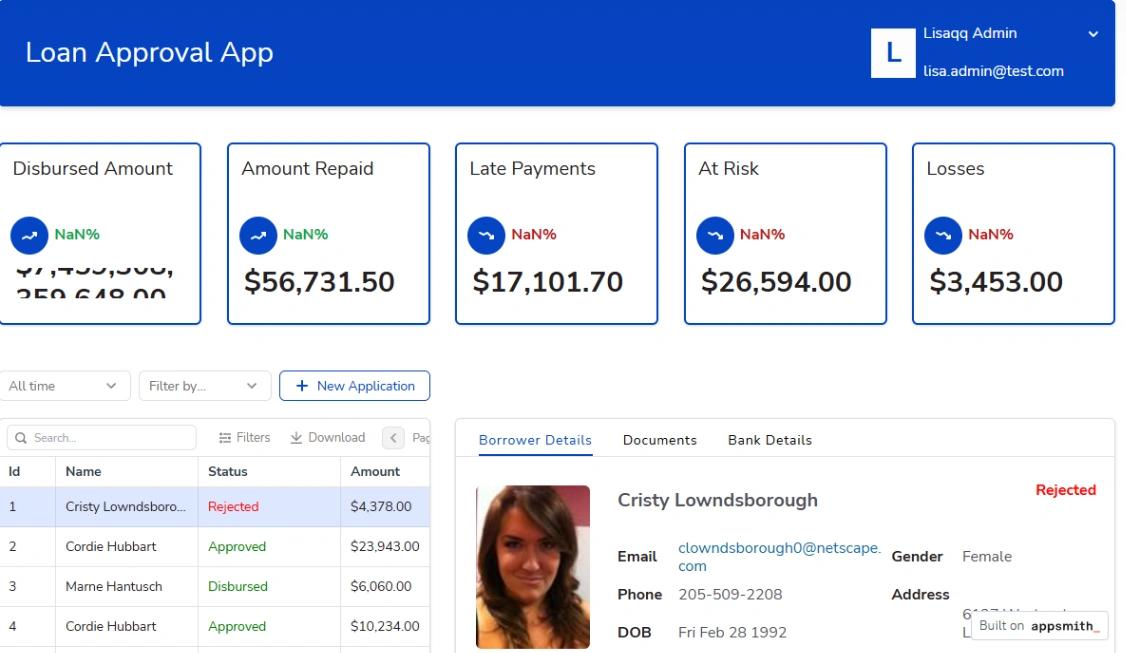Select Cordie Hubbart row with $23,943.00
Image resolution: width=1126 pixels, height=653 pixels.
[215, 547]
